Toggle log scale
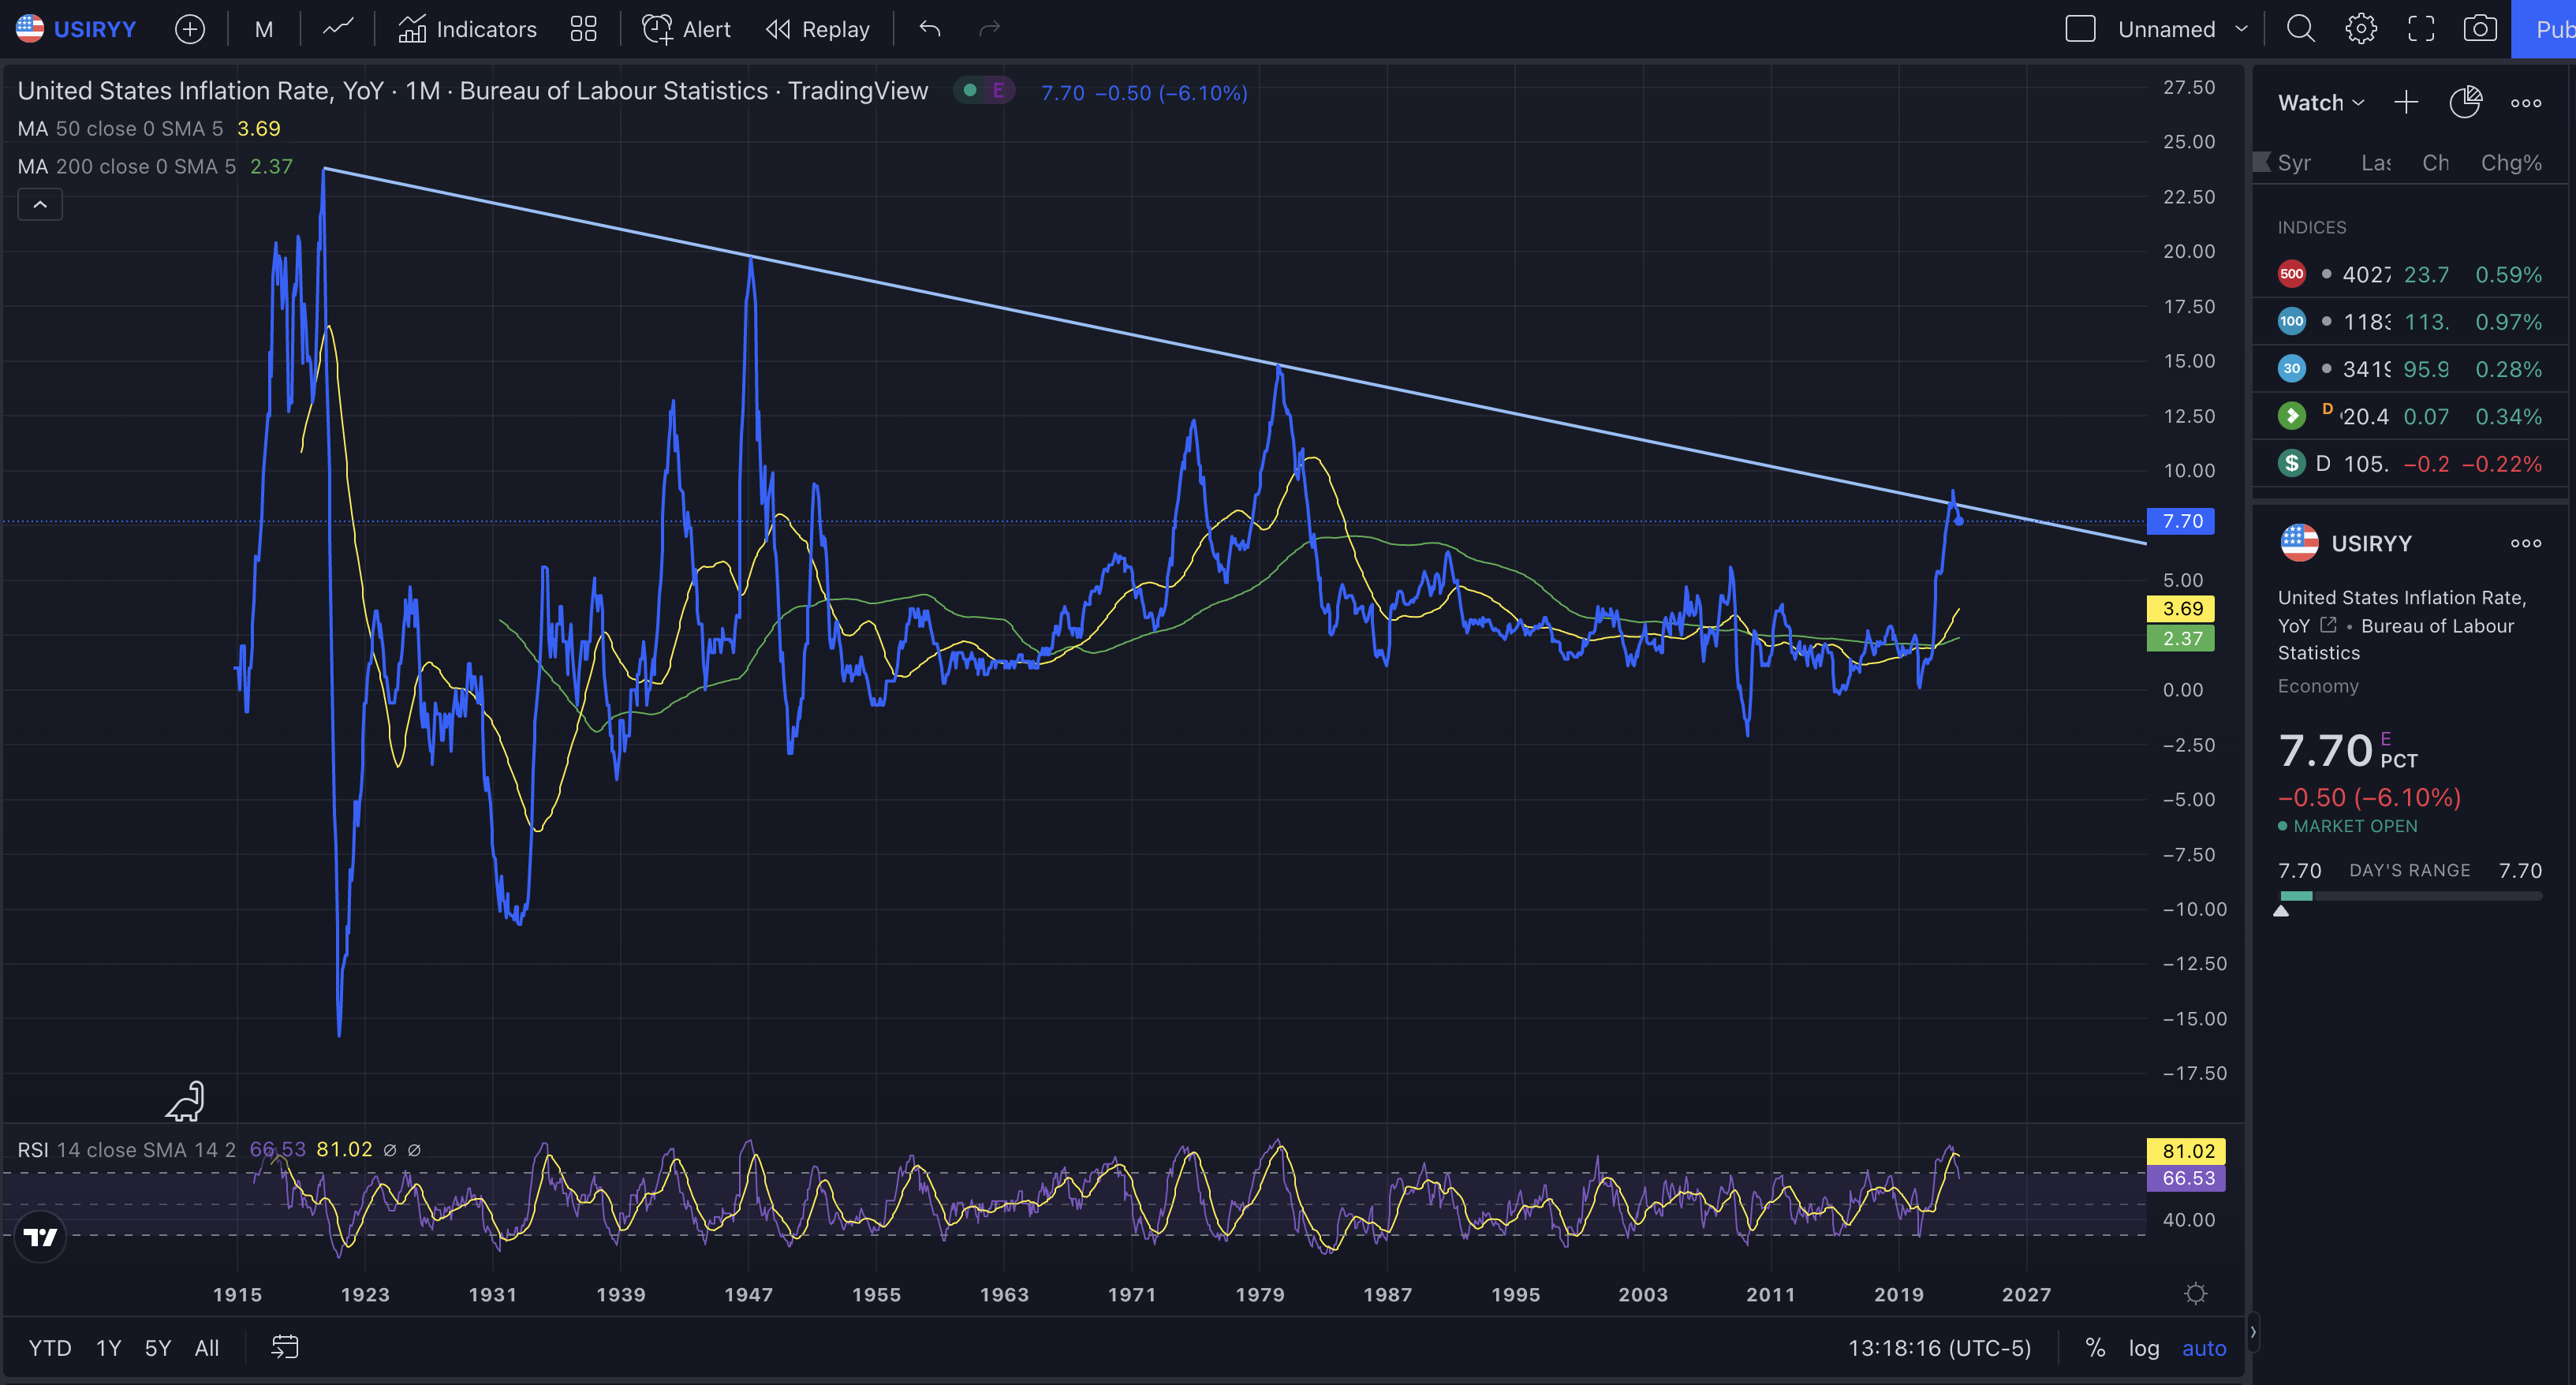Screen dimensions: 2576x1385 pos(2143,1348)
